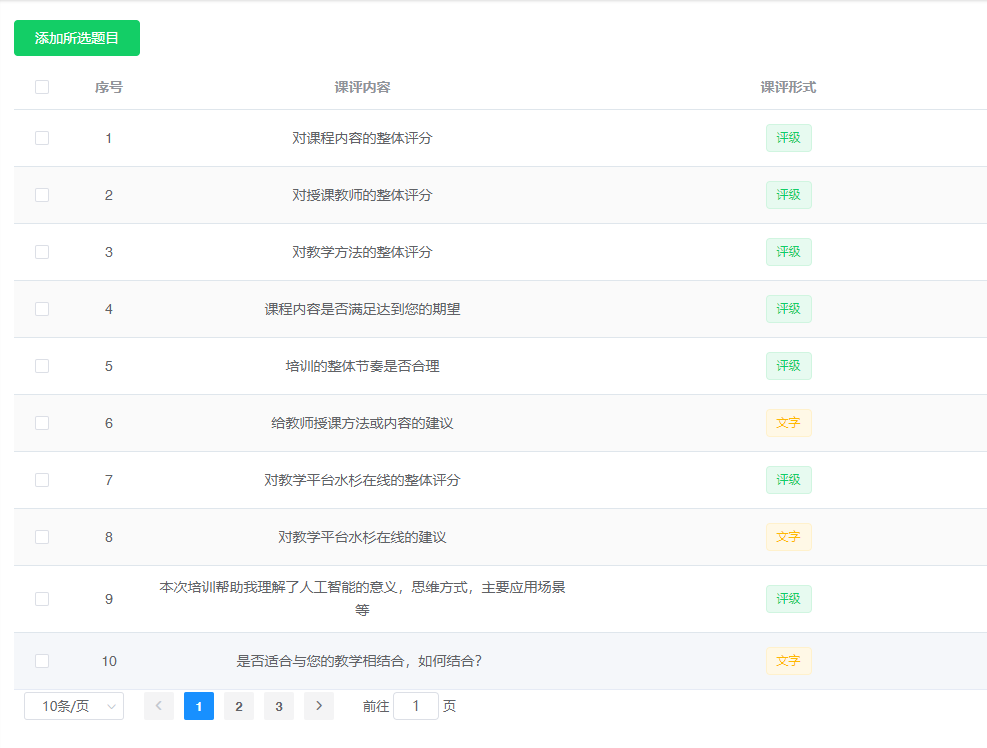Click the 课评形式 column header

click(788, 87)
